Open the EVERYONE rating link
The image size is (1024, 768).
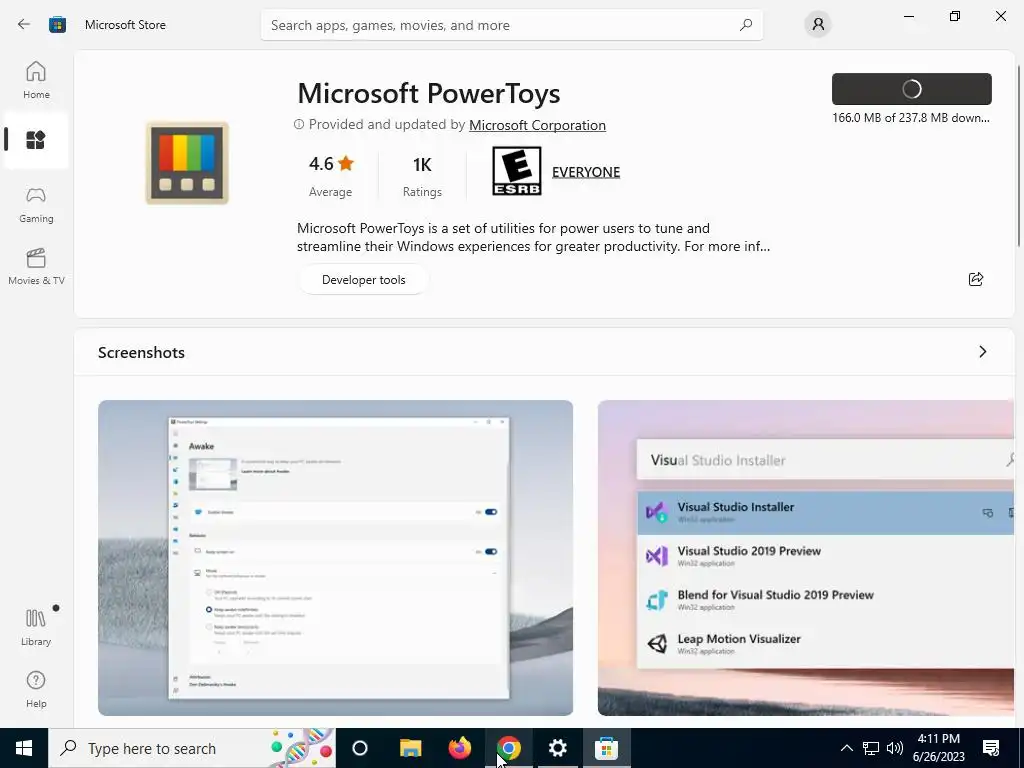click(x=586, y=172)
